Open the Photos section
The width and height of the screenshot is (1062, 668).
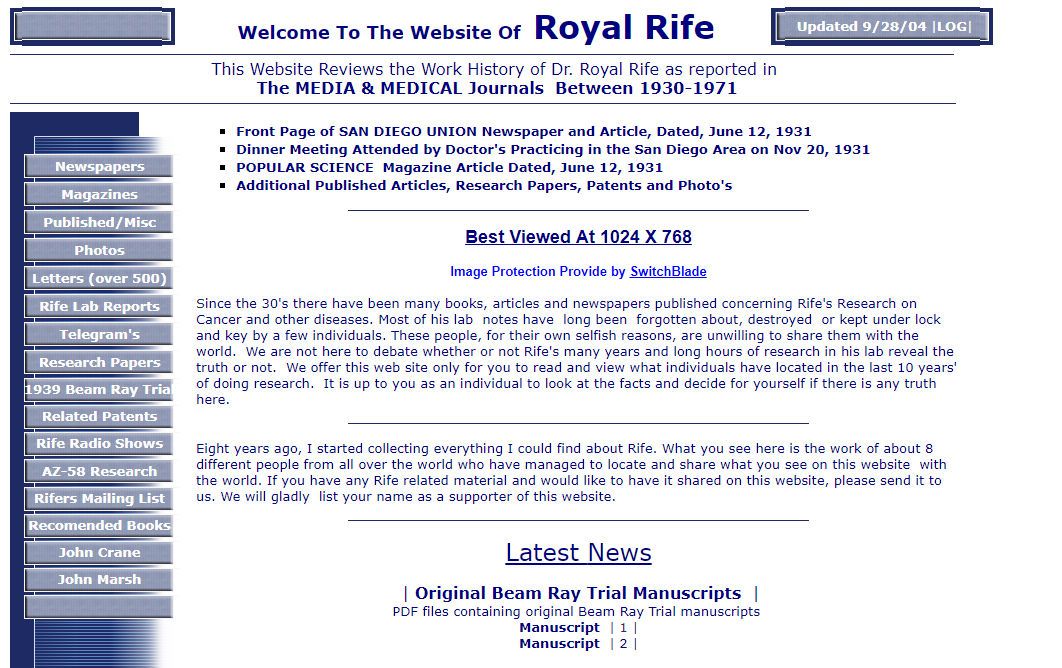coord(99,250)
